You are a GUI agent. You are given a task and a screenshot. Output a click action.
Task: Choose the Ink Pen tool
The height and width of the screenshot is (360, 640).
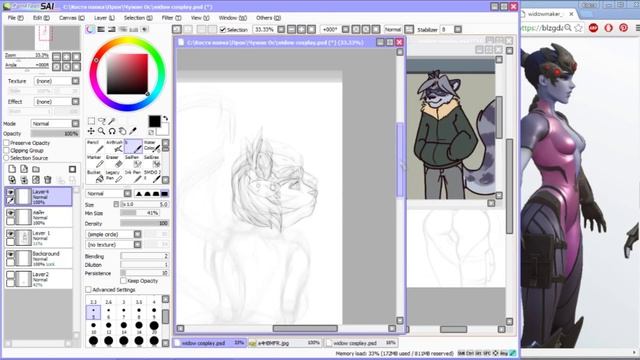[x=133, y=177]
